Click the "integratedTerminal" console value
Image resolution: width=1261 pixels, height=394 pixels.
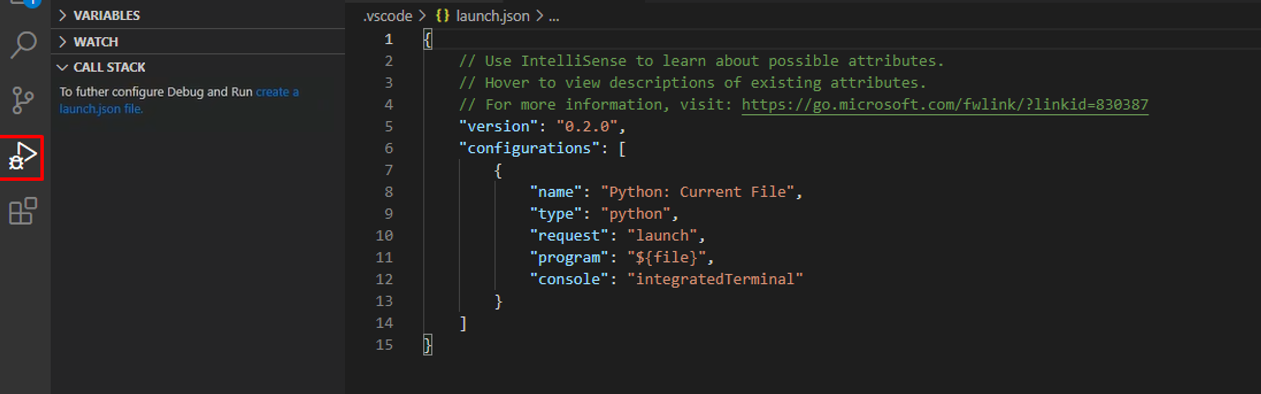click(x=715, y=279)
